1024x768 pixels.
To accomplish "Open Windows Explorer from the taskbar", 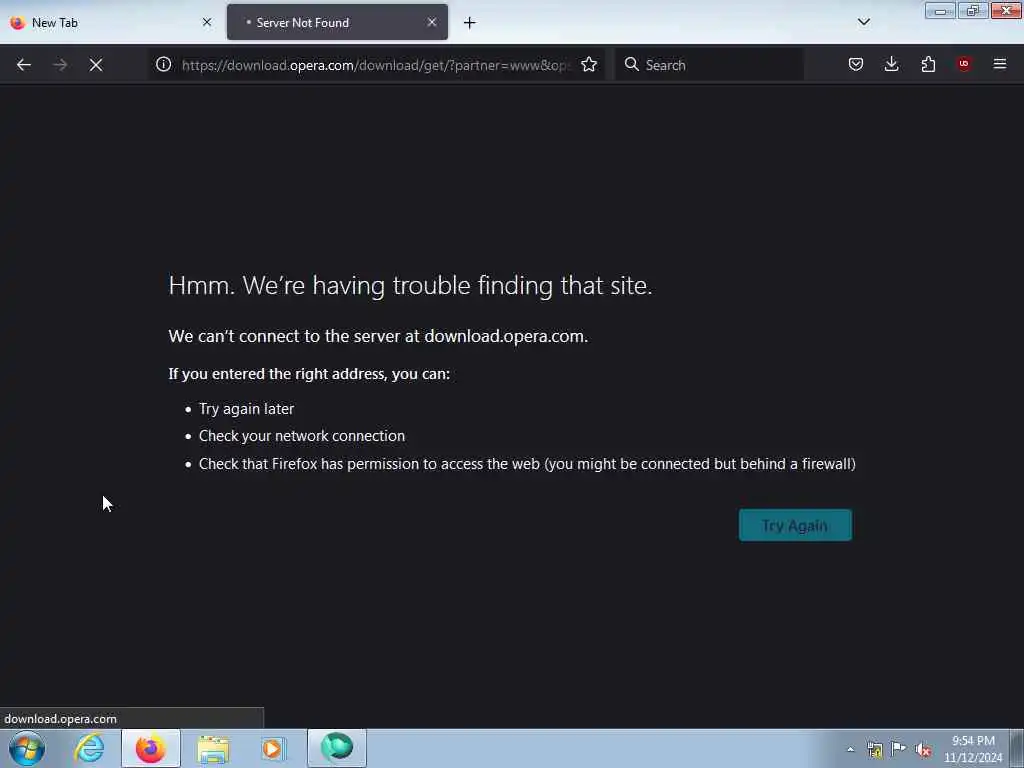I will (213, 748).
